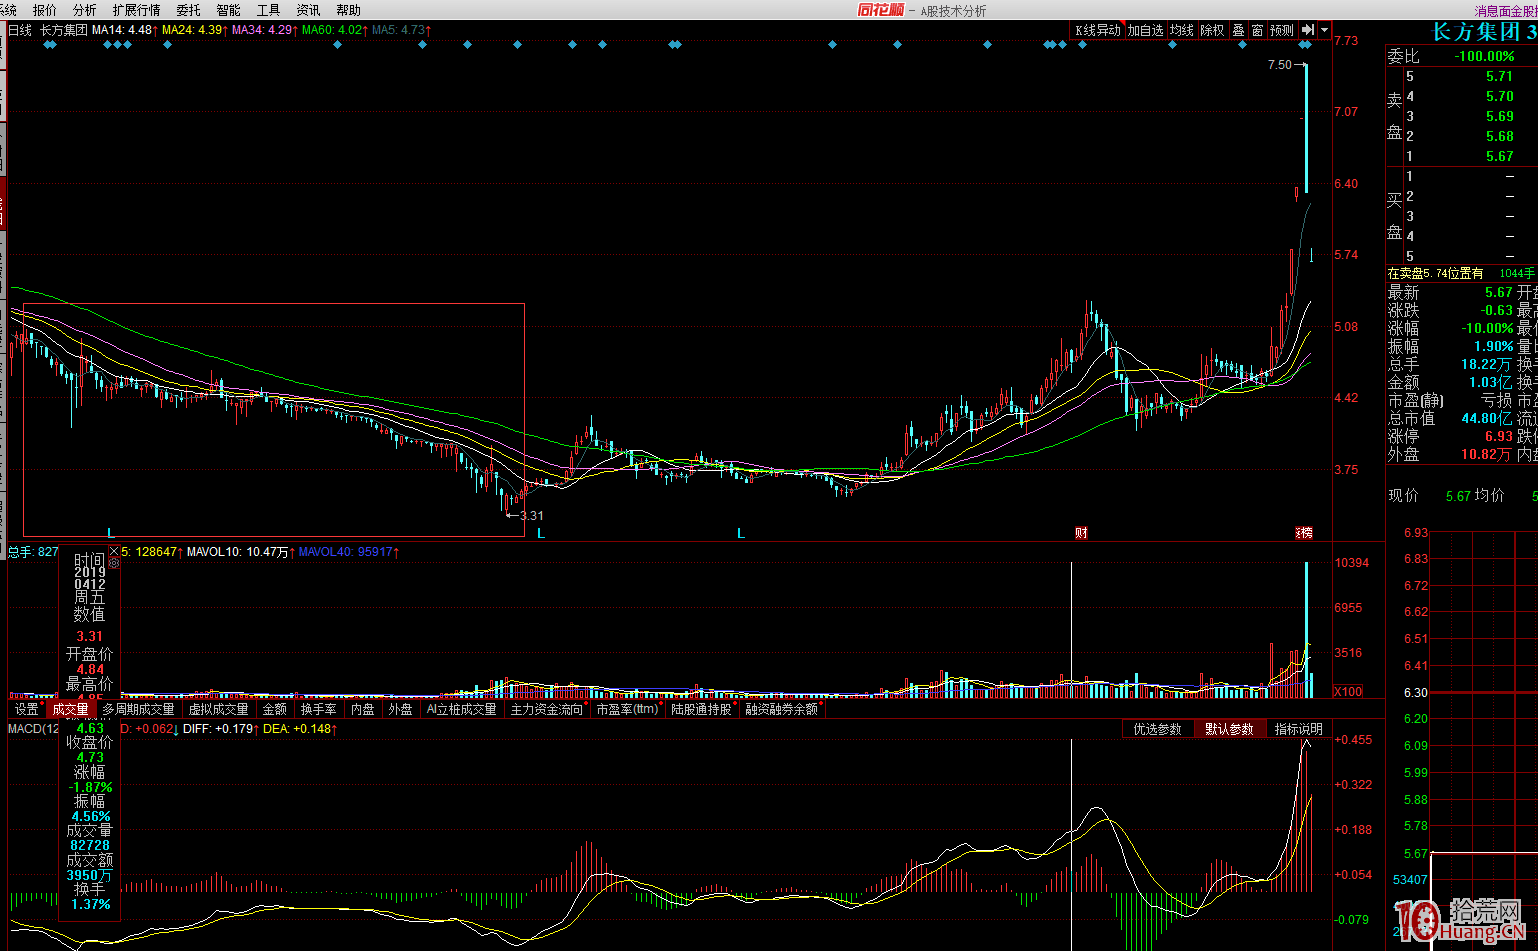1538x951 pixels.
Task: Select the 融资融券余额 indicator tab
Action: 782,709
